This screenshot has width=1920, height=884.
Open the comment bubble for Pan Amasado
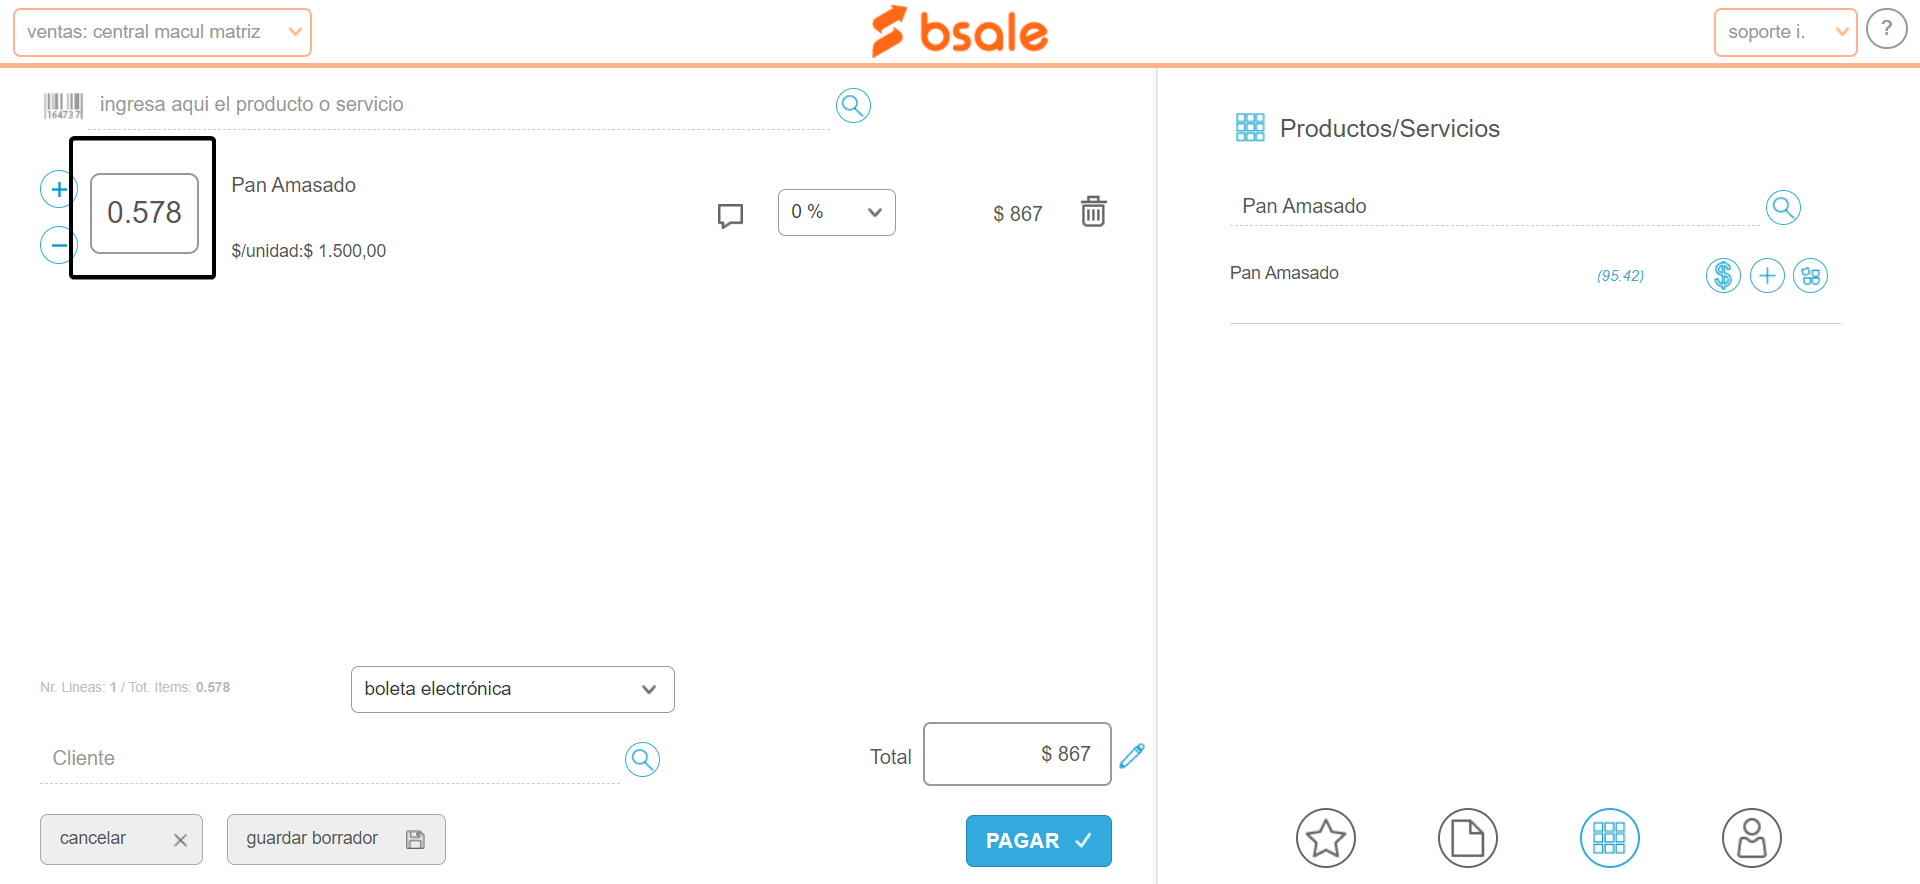(731, 215)
